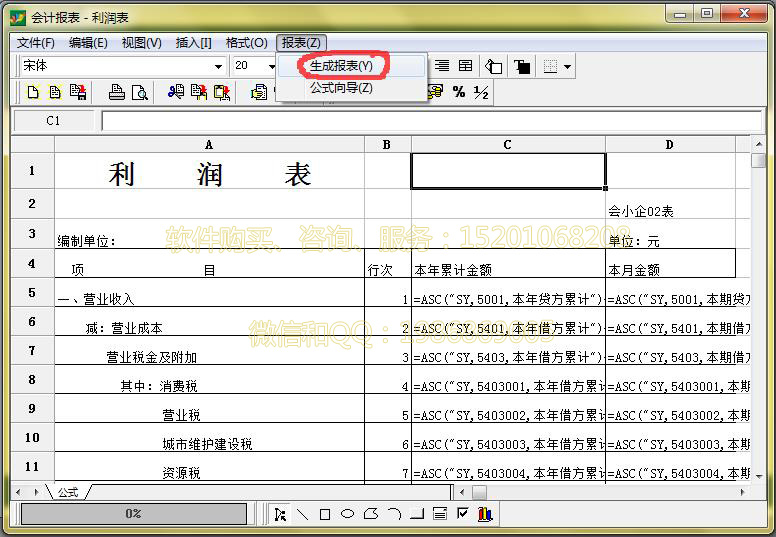Open the font name dropdown 宋体

click(x=218, y=66)
